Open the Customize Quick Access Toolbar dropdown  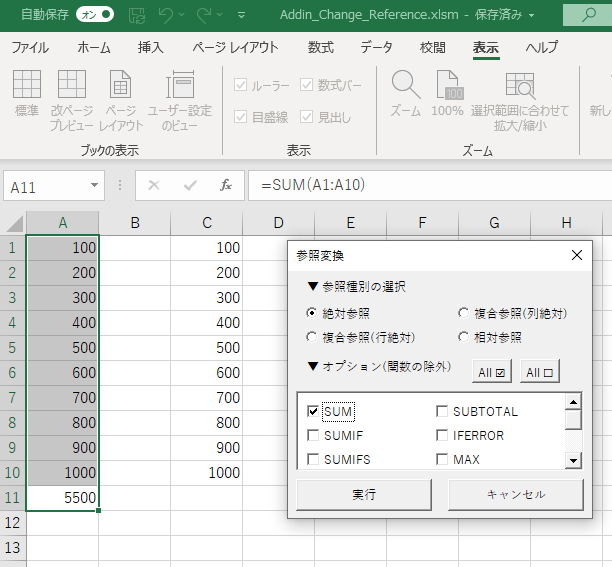(242, 15)
